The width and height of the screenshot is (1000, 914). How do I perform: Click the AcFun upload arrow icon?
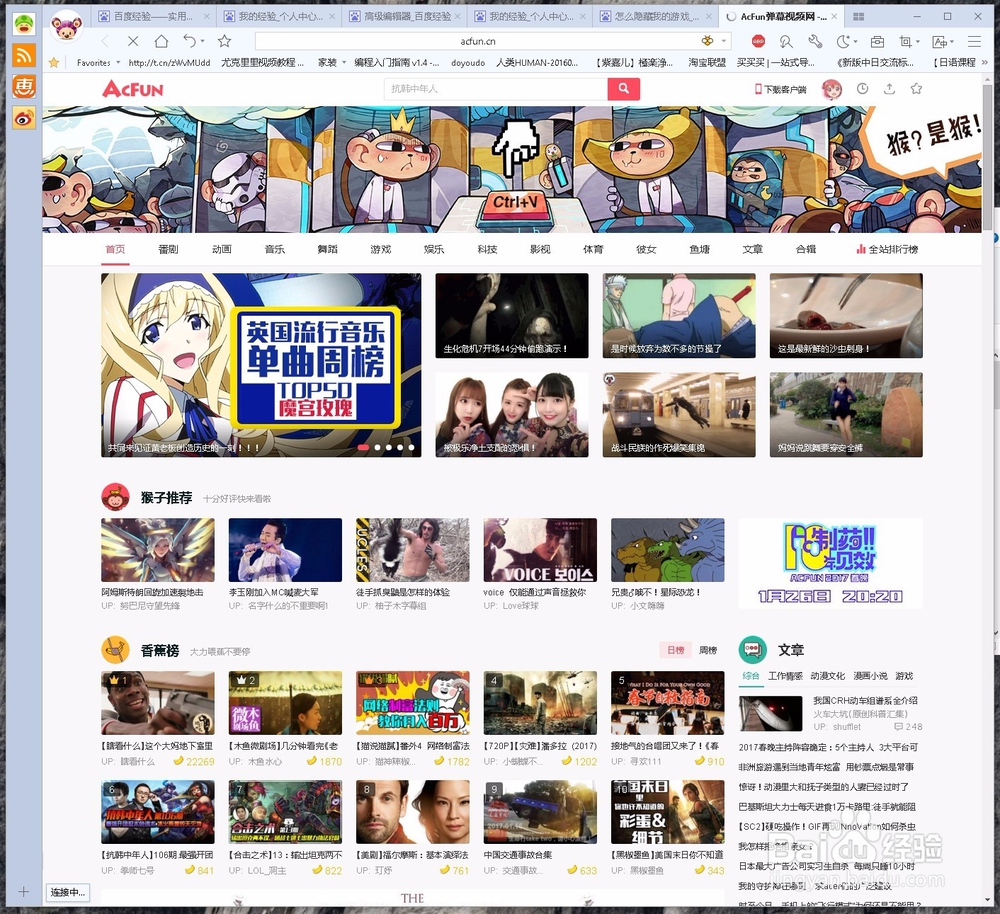coord(889,89)
